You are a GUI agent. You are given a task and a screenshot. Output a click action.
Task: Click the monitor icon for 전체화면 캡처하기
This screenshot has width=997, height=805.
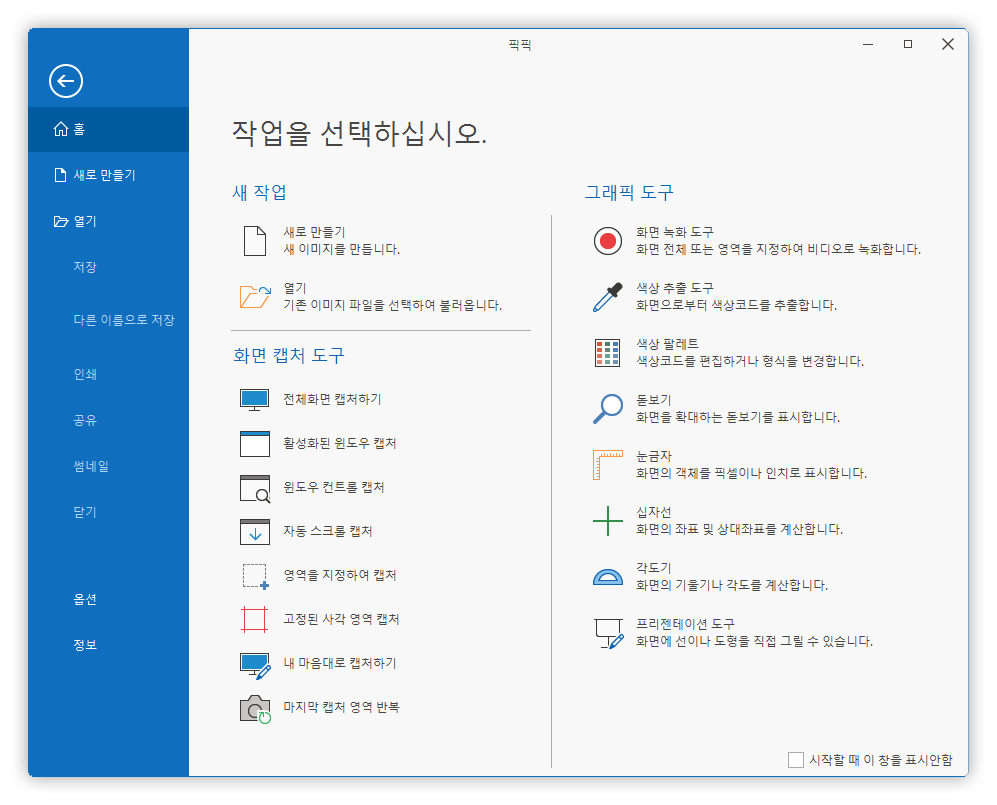(x=254, y=400)
